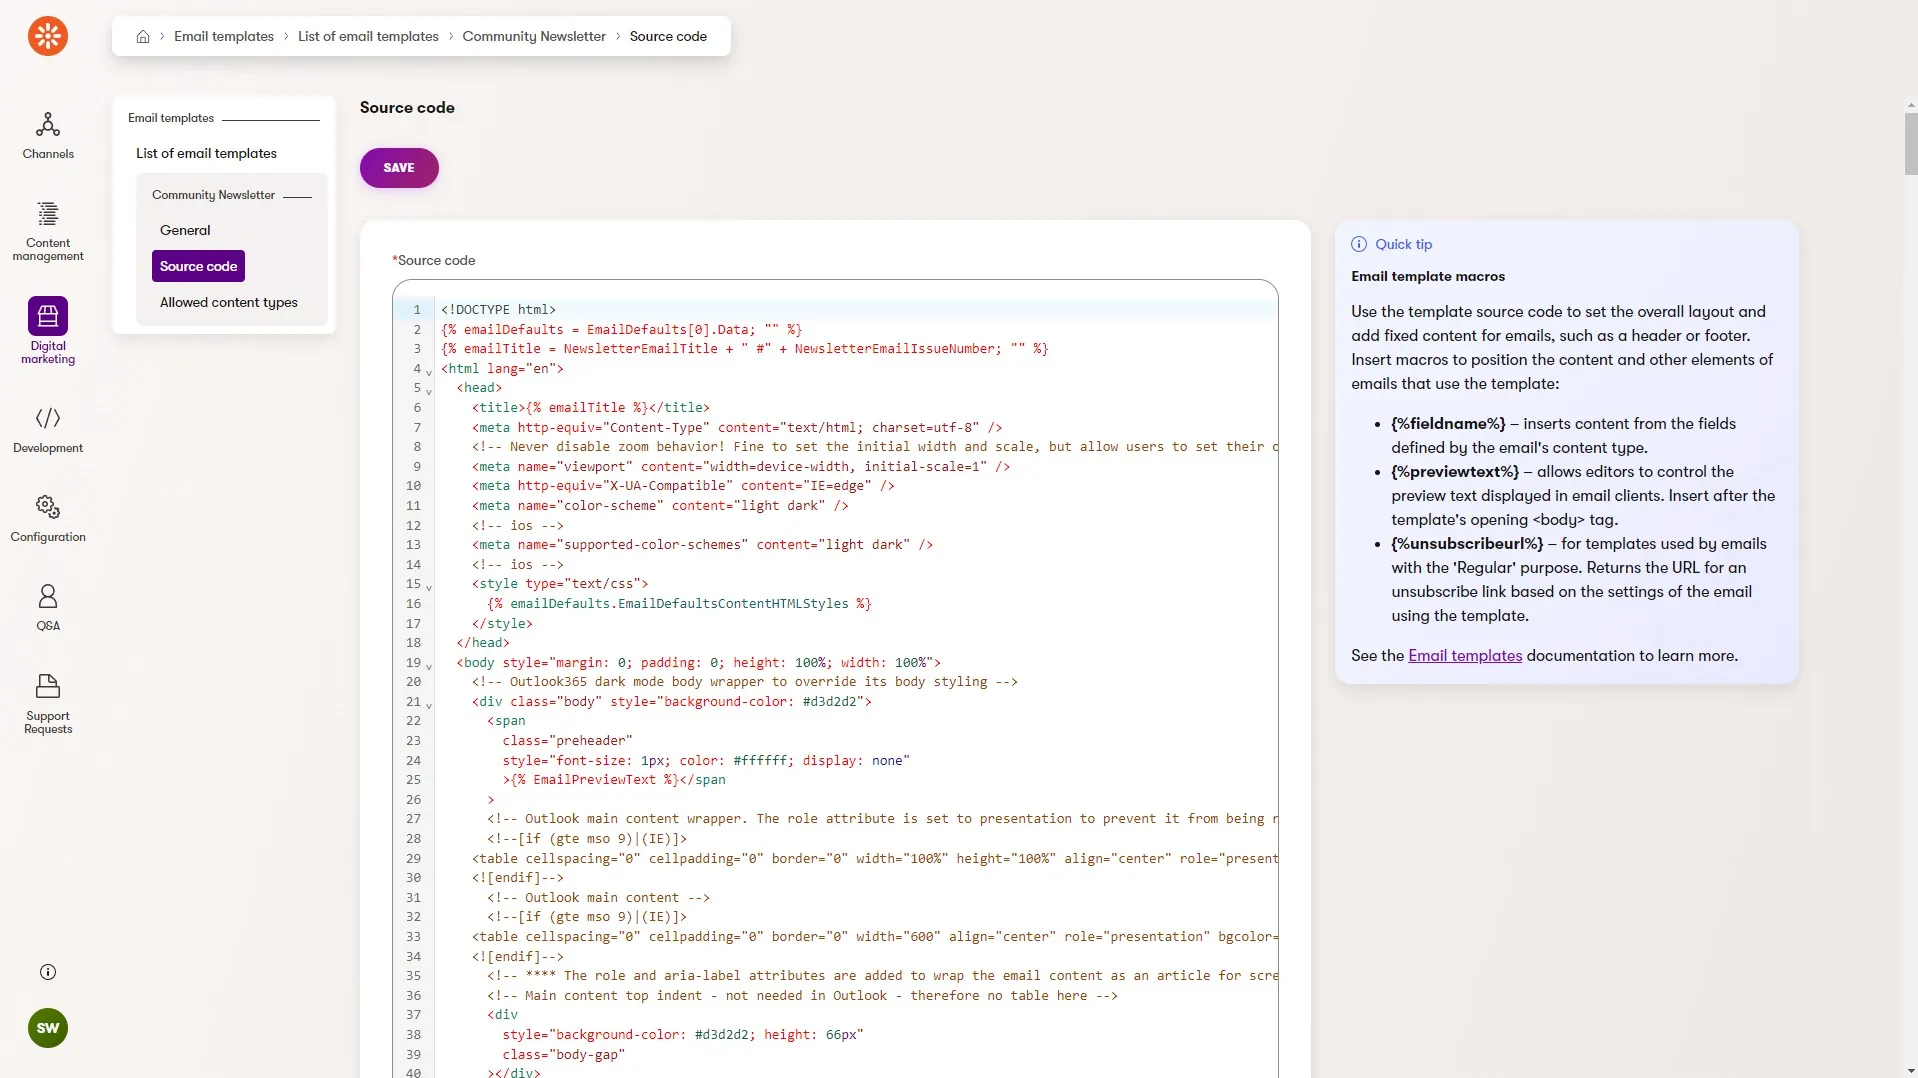Click the *Source code field label

(434, 260)
